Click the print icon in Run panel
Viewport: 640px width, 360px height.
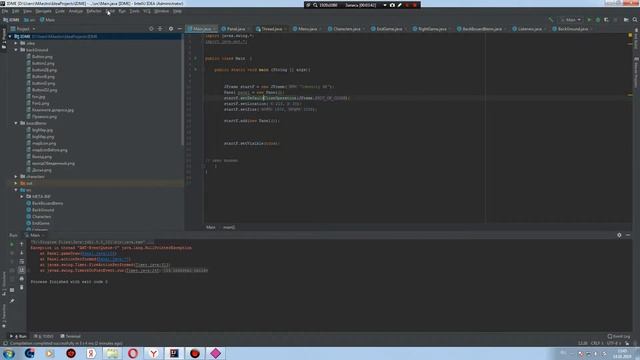point(22,279)
